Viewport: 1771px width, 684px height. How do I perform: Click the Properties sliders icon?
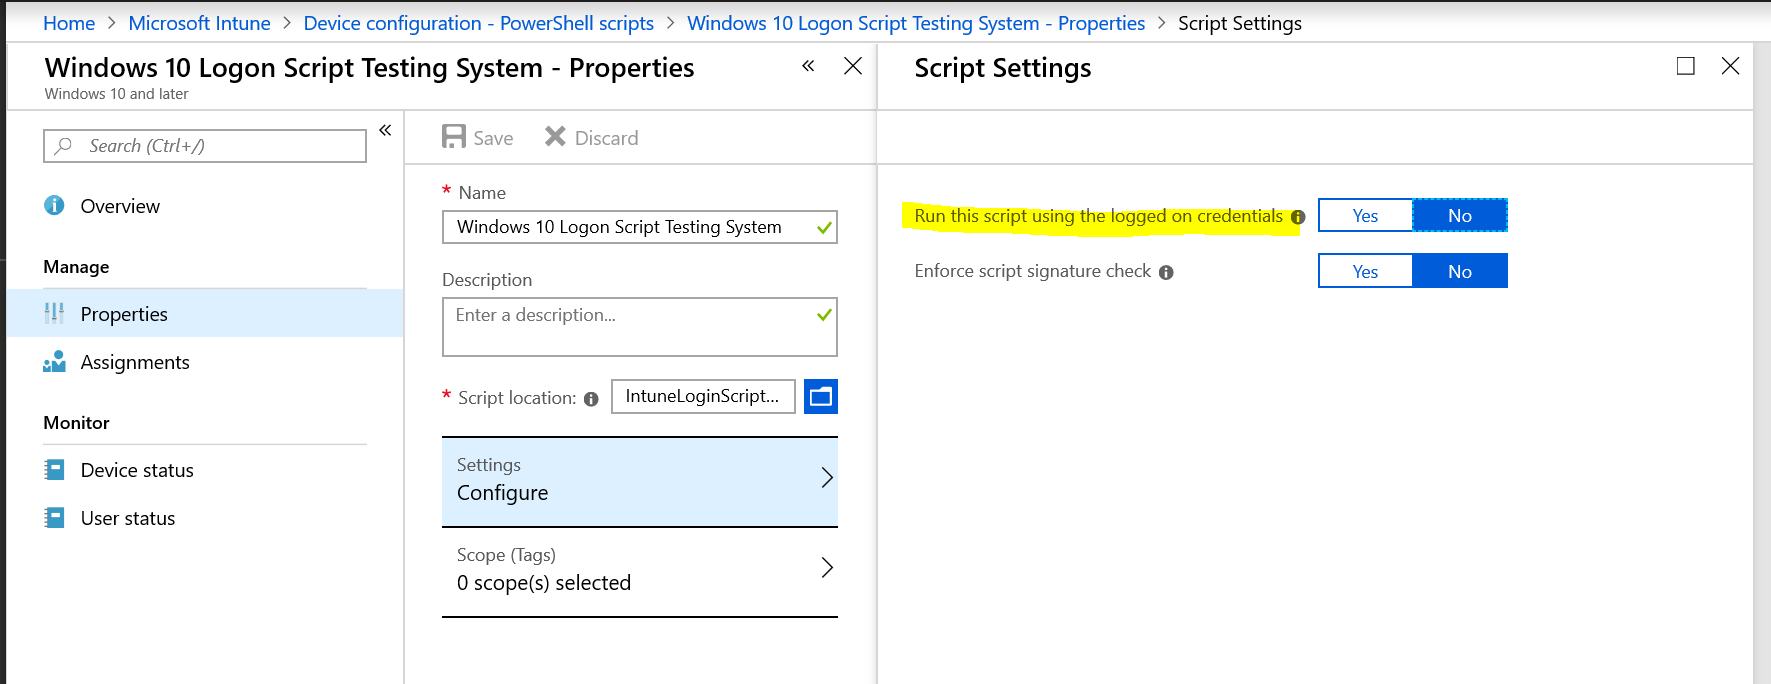pyautogui.click(x=54, y=313)
